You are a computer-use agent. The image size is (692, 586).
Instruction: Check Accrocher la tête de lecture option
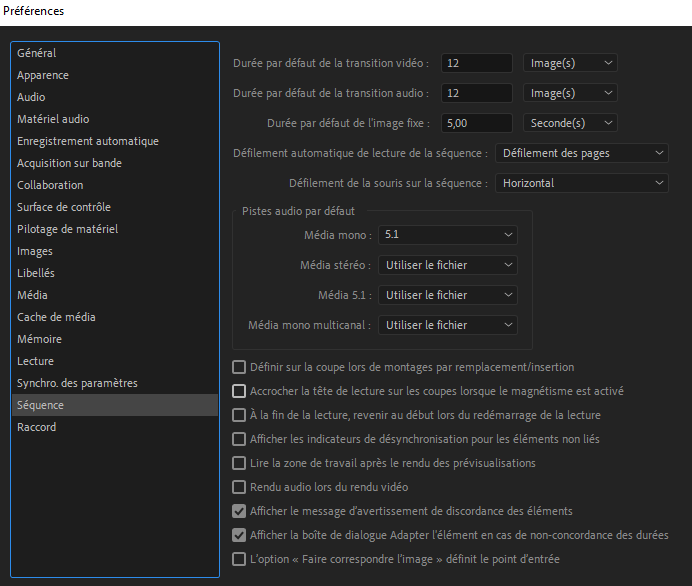(x=239, y=391)
